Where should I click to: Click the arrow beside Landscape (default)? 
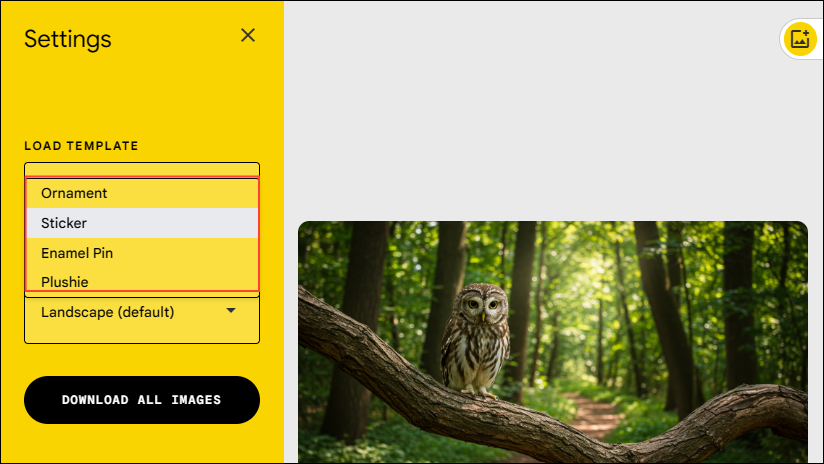pos(231,311)
